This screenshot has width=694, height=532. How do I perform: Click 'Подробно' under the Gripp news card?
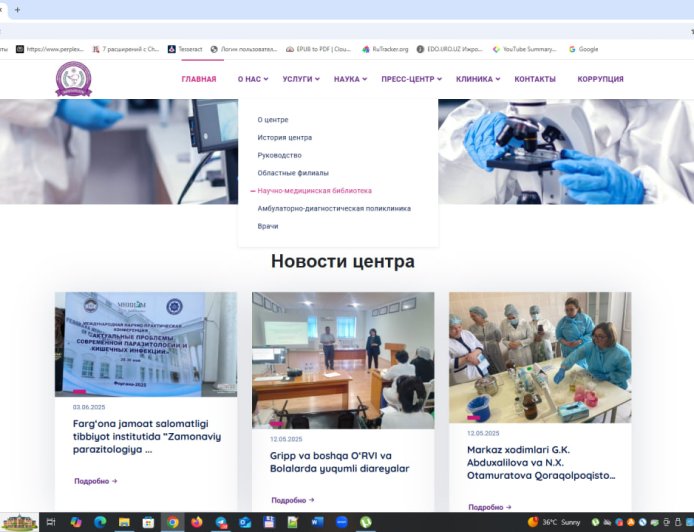(x=293, y=500)
